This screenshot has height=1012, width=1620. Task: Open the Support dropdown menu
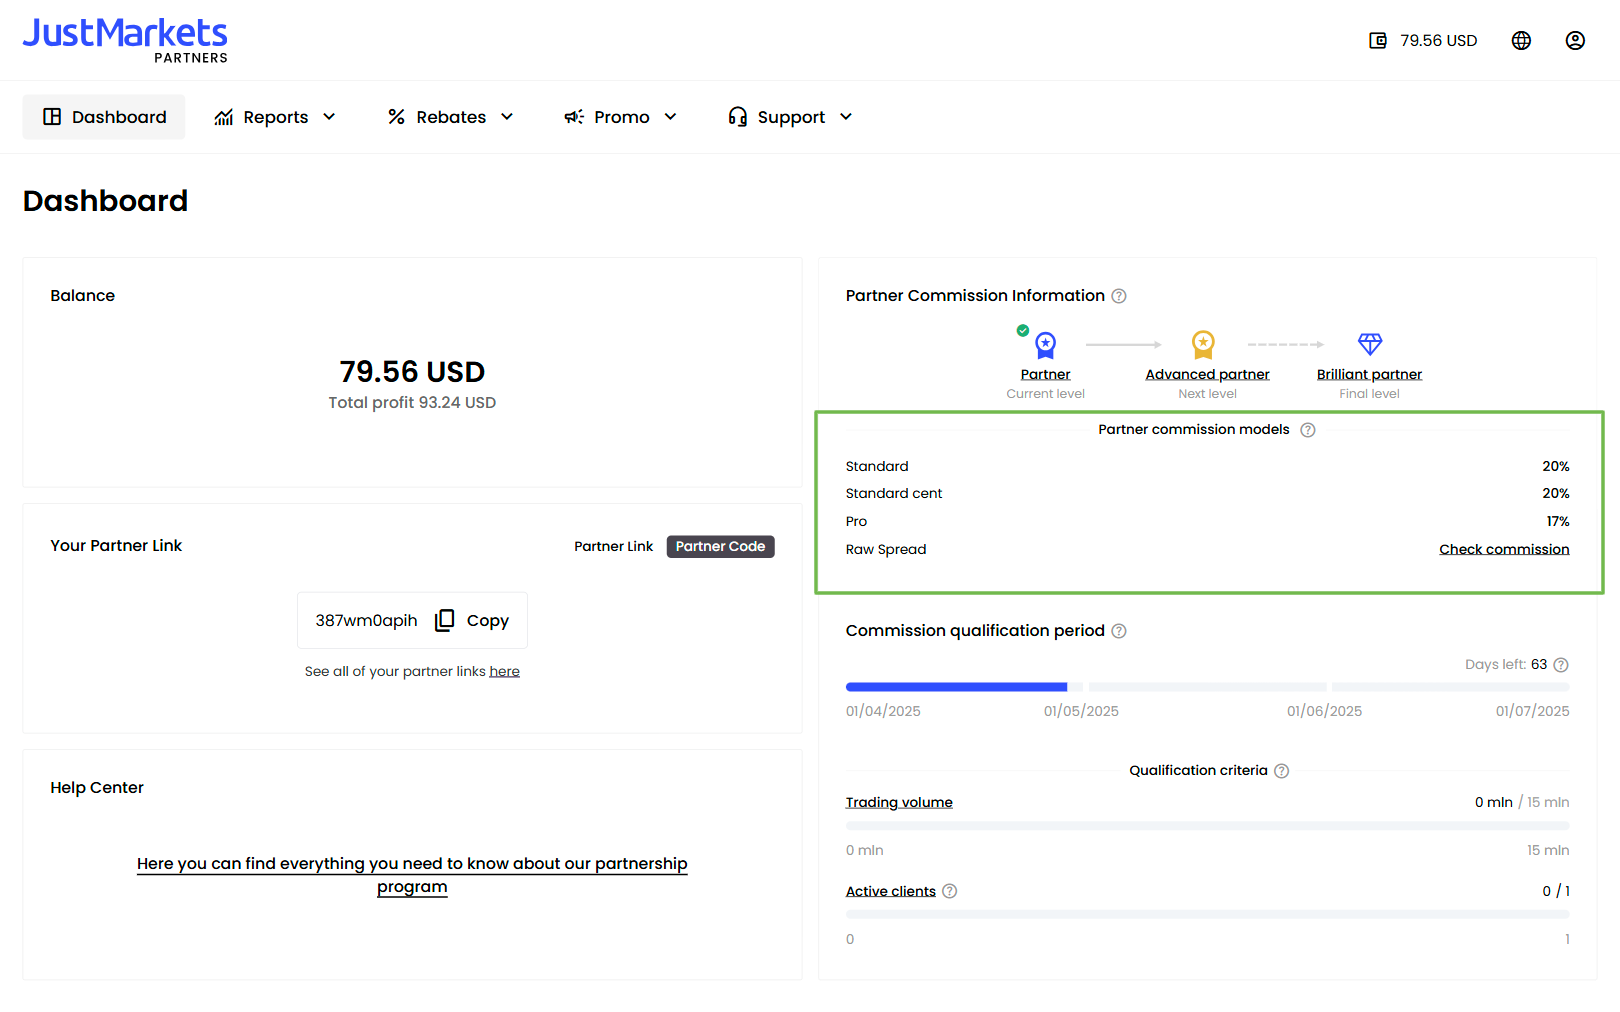tap(791, 117)
